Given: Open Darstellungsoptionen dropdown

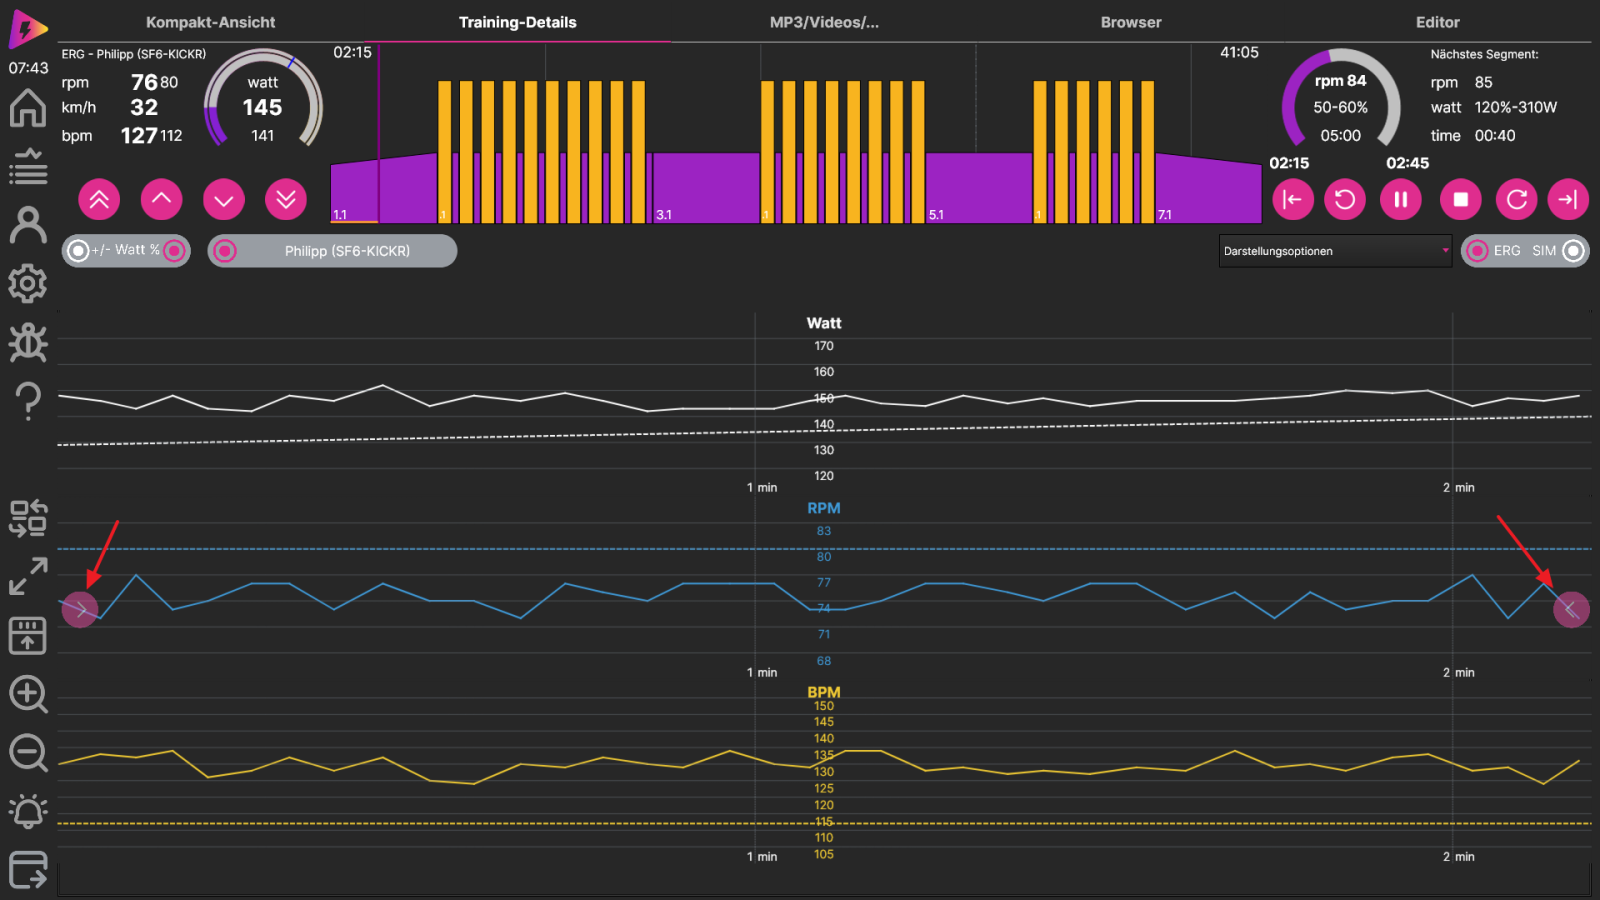Looking at the screenshot, I should (1335, 251).
